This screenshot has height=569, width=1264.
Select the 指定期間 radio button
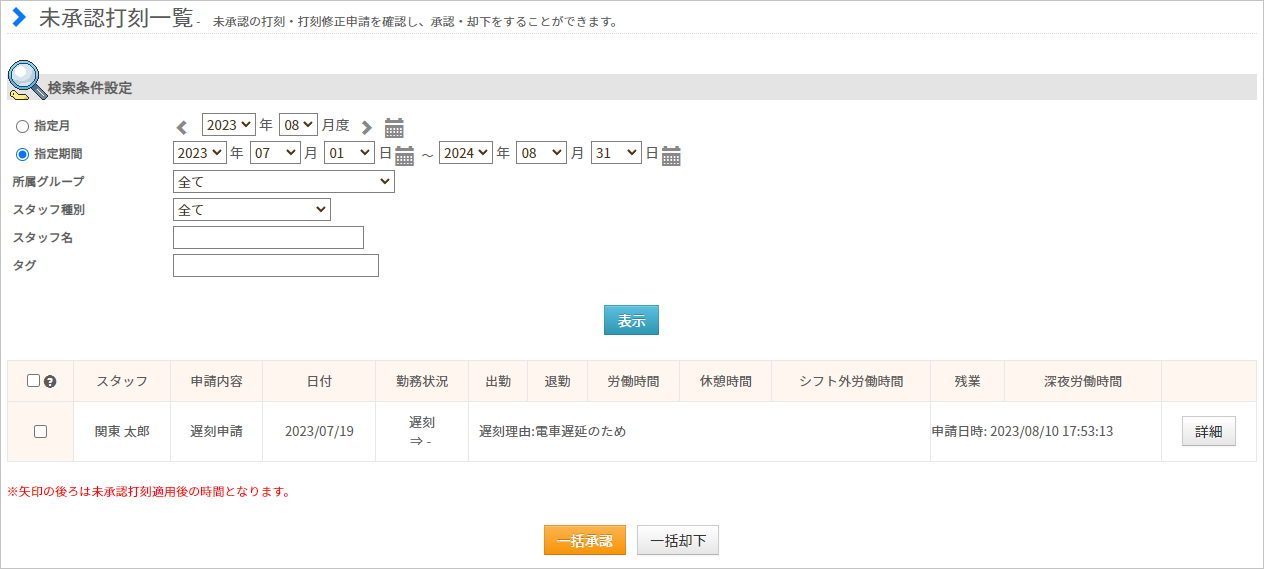pos(22,154)
